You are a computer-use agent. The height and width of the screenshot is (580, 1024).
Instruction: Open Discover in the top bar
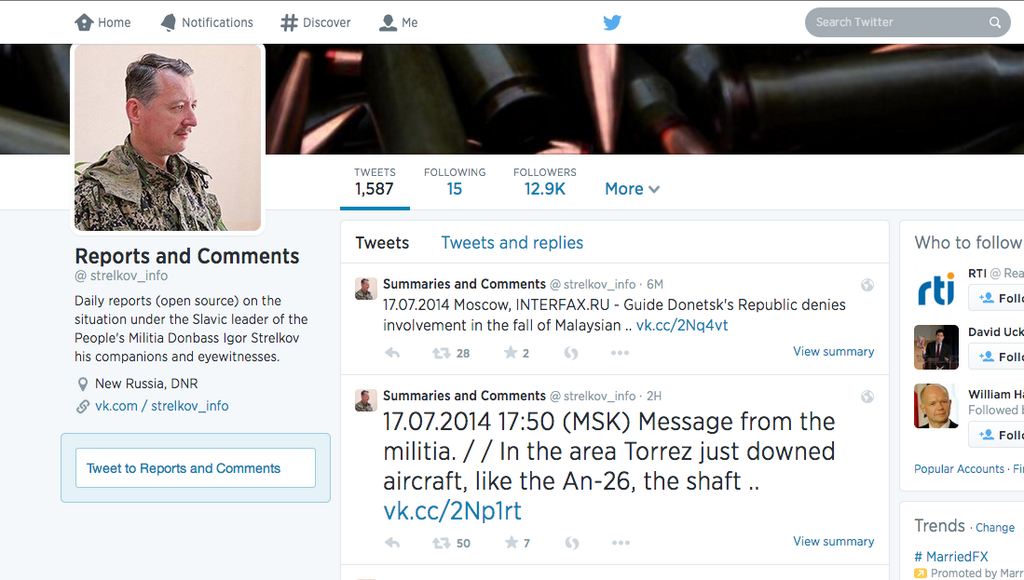point(316,22)
